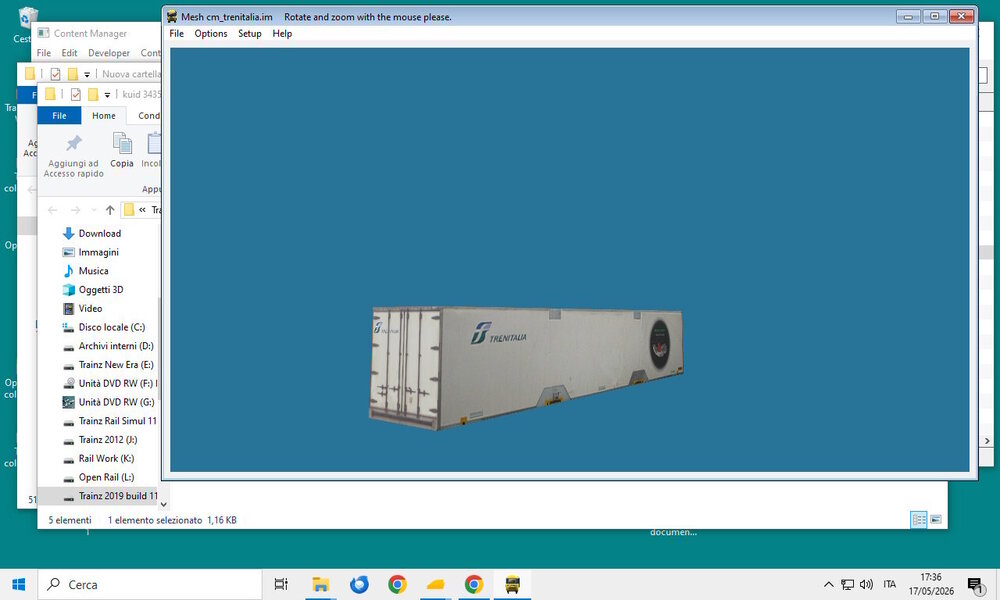This screenshot has width=1000, height=600.
Task: Open quick access toolbar dropdown in Nuova cartella window
Action: pyautogui.click(x=87, y=75)
